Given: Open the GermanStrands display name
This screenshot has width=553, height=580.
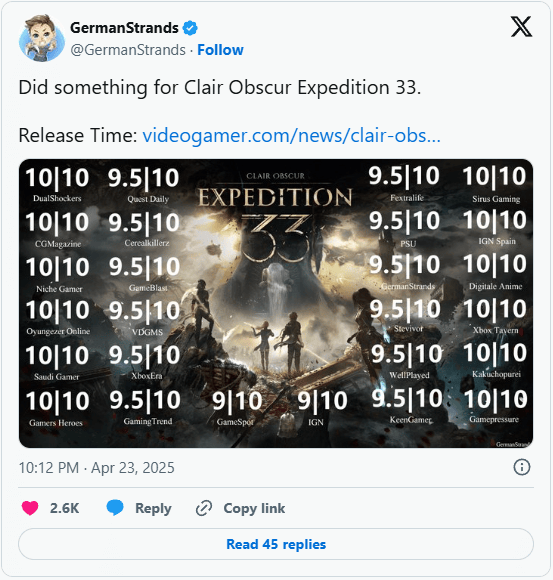Looking at the screenshot, I should (124, 28).
